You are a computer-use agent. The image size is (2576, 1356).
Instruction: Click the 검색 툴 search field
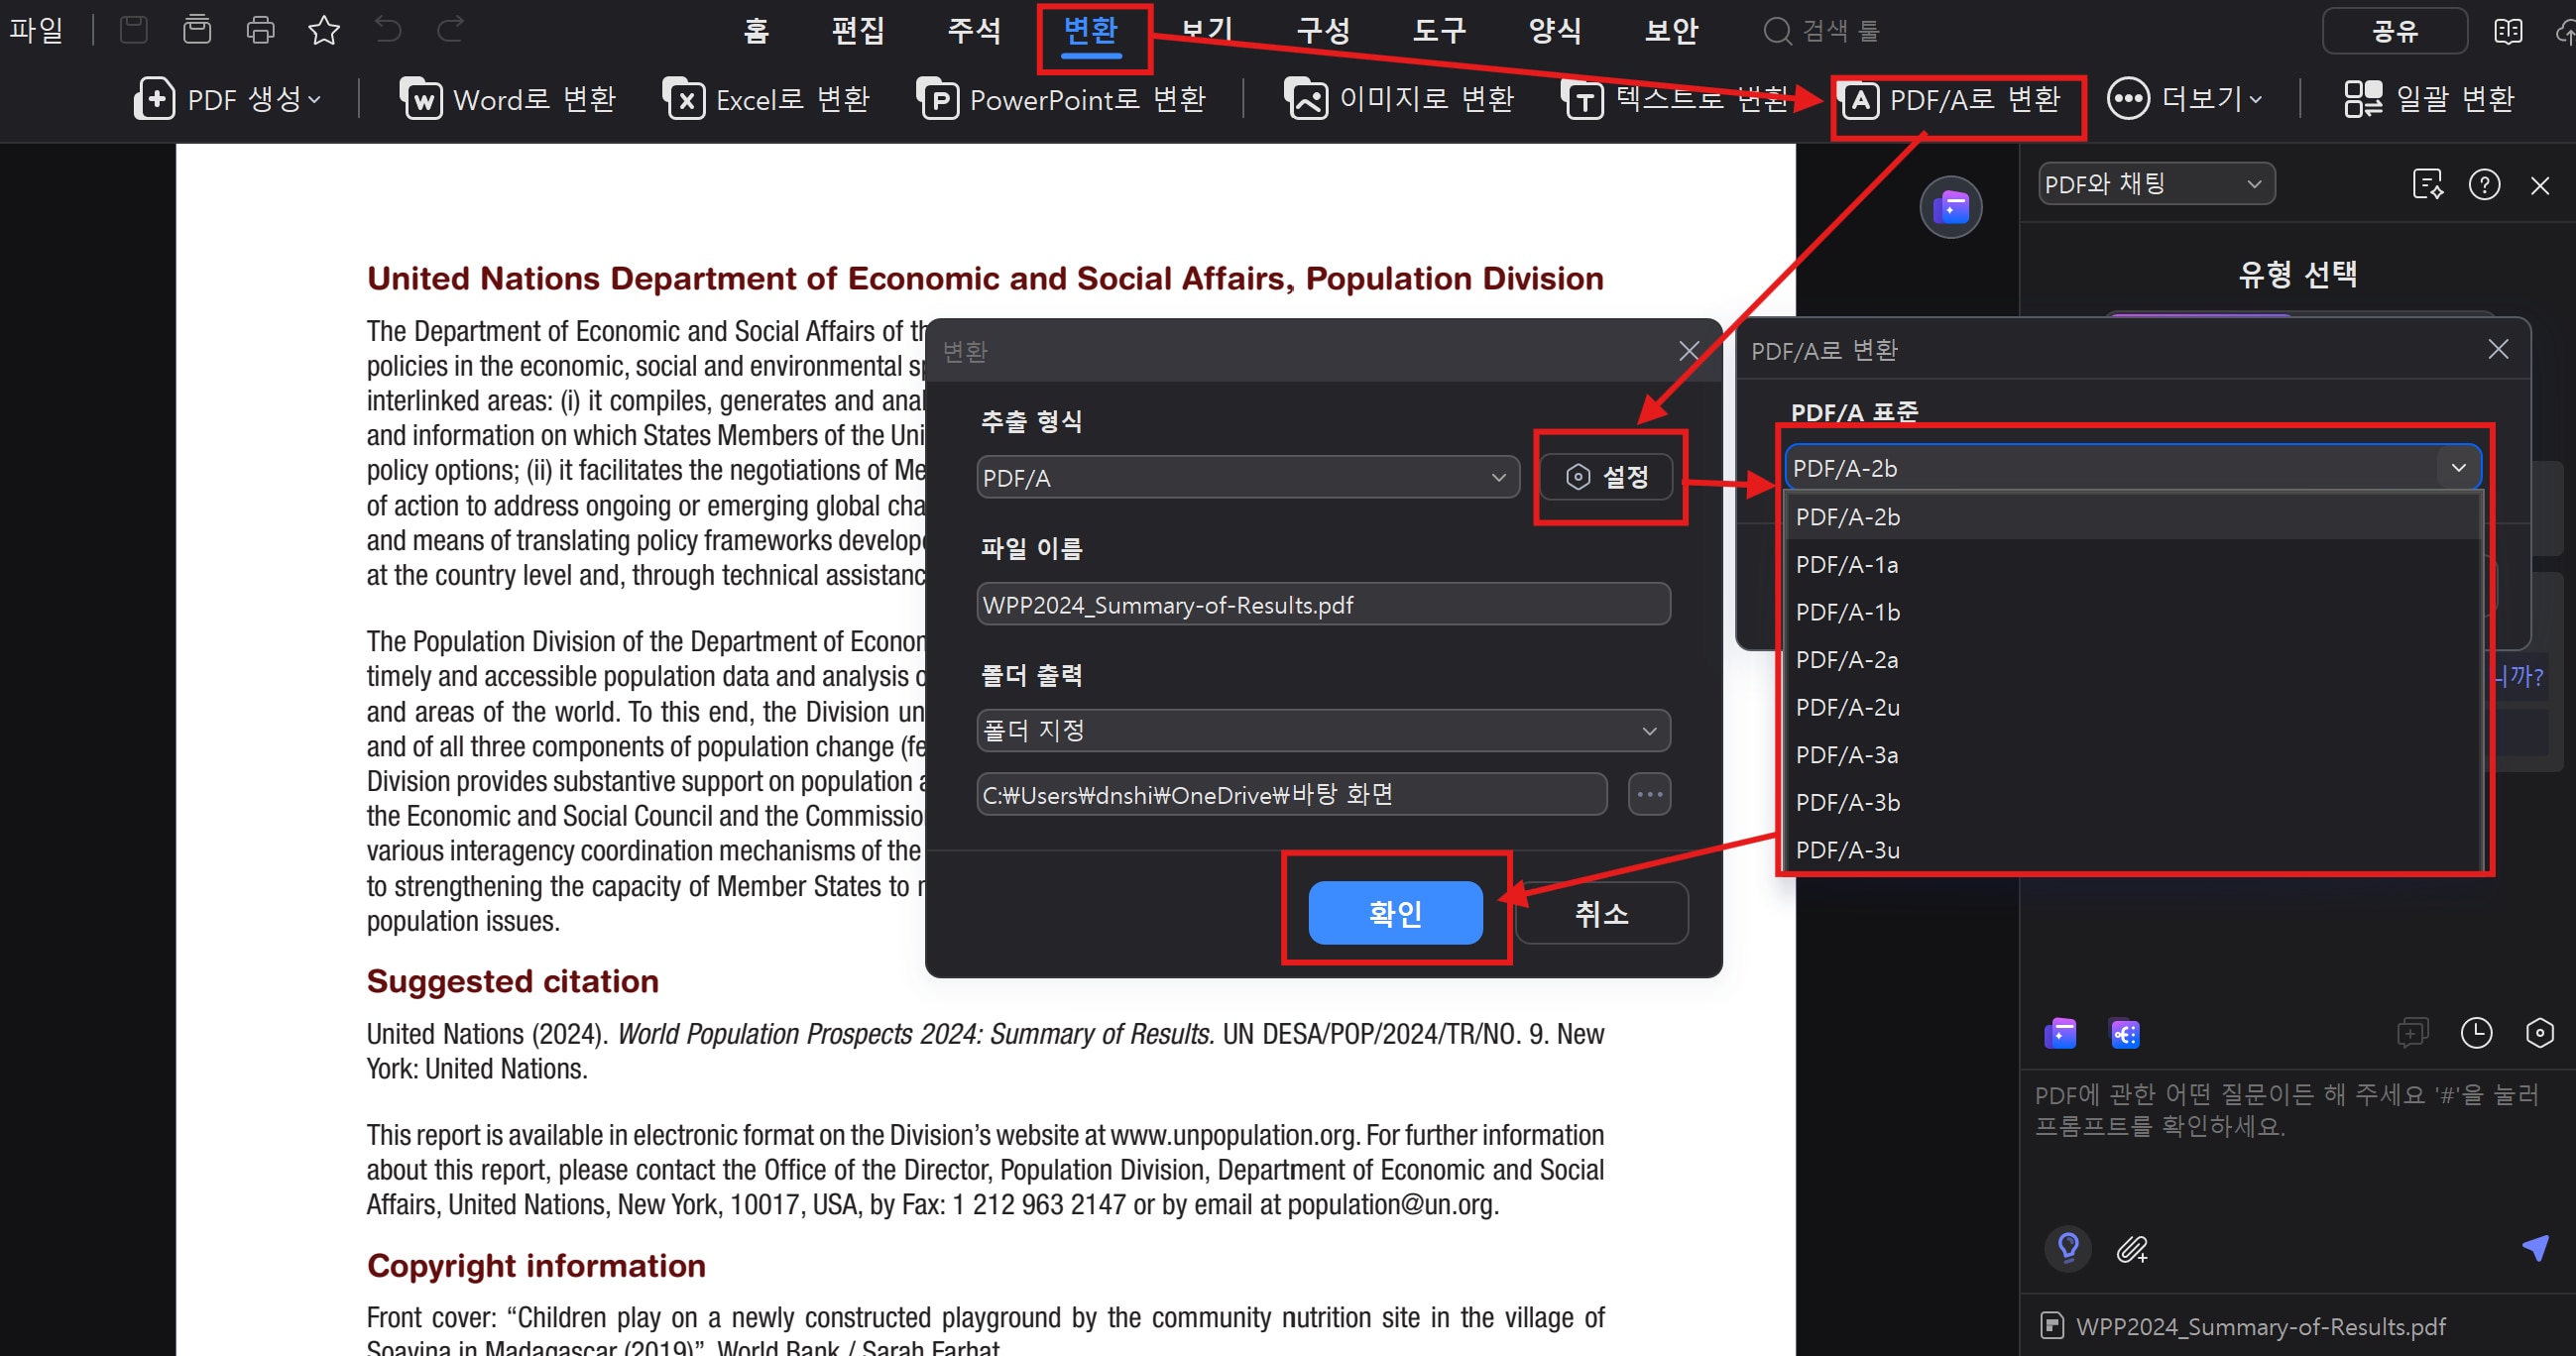coord(1822,31)
